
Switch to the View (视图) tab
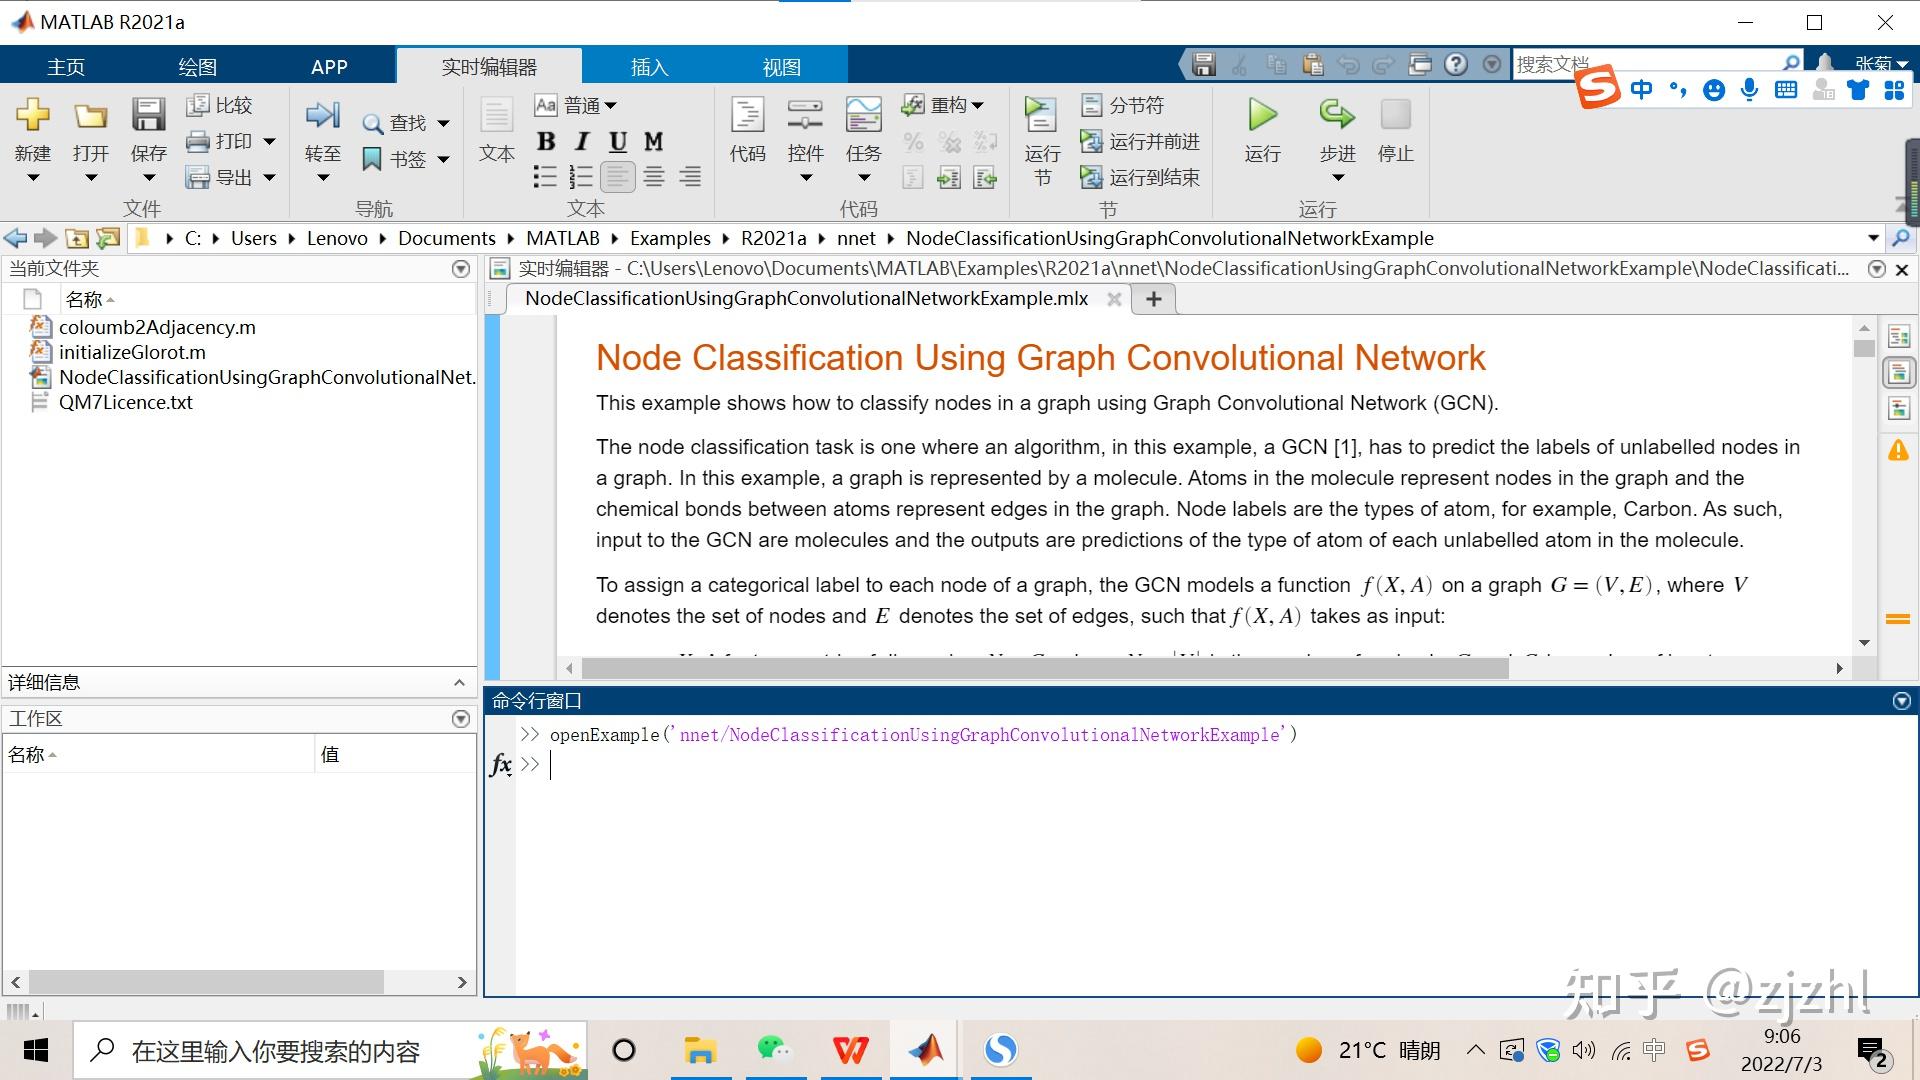coord(781,66)
